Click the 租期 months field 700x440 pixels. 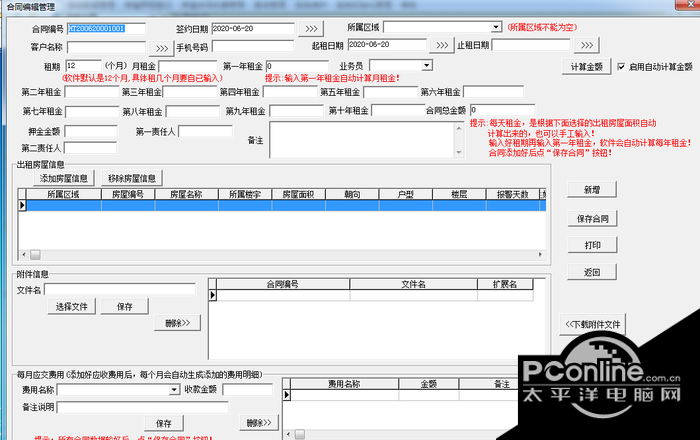tap(83, 66)
